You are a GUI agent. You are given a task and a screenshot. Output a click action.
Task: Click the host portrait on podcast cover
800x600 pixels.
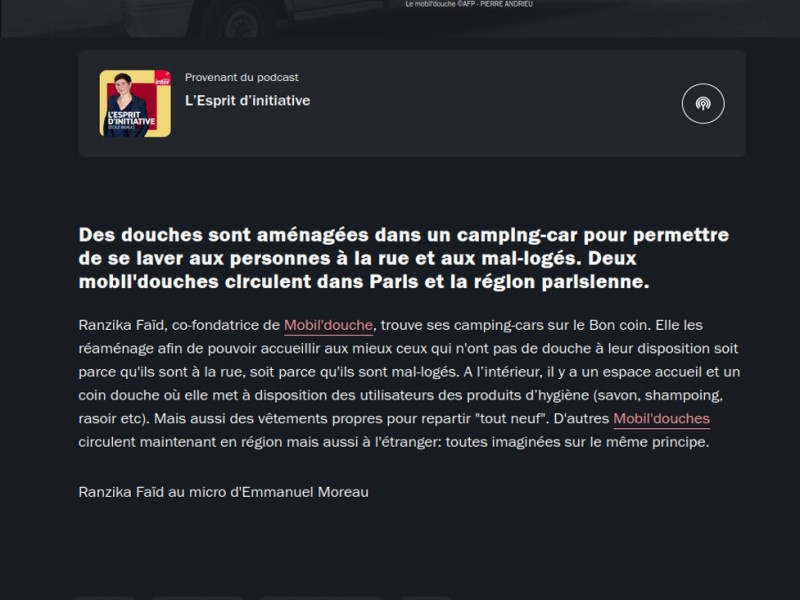[126, 104]
